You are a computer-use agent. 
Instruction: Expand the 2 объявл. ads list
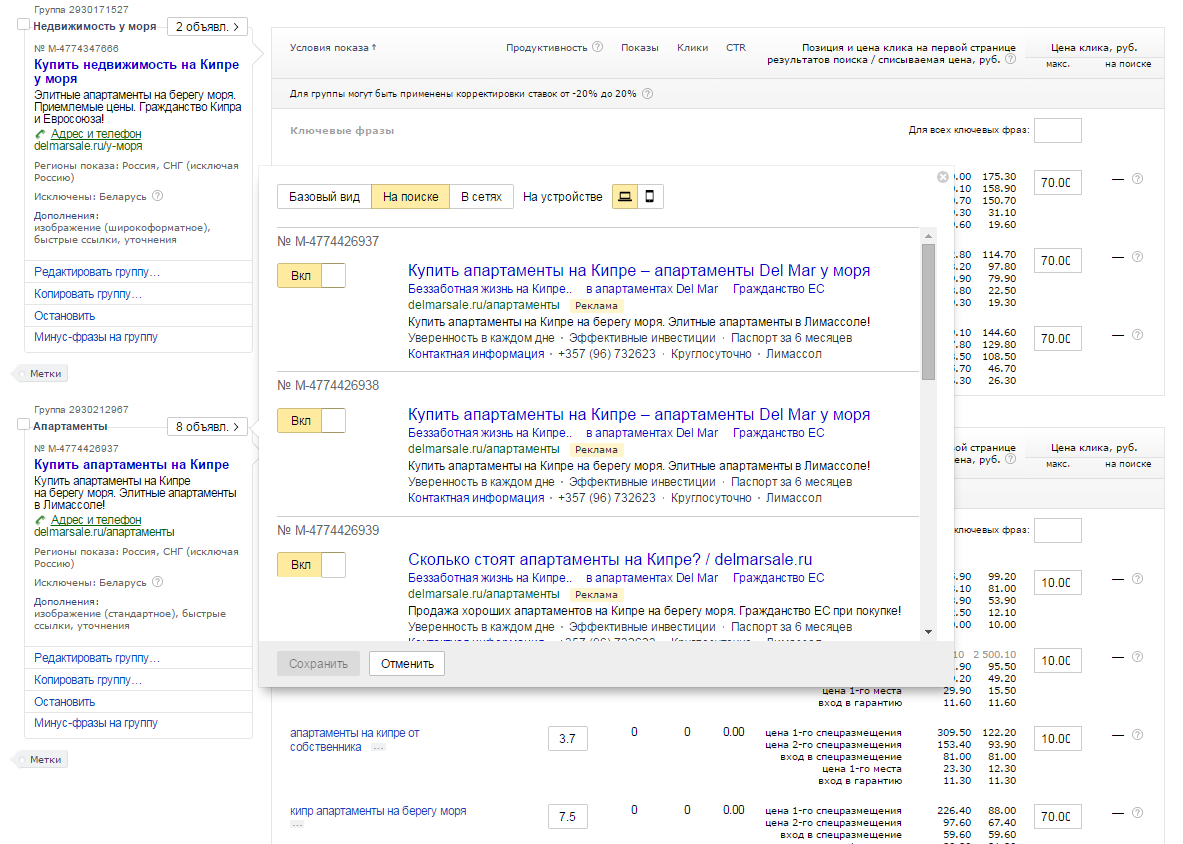207,26
